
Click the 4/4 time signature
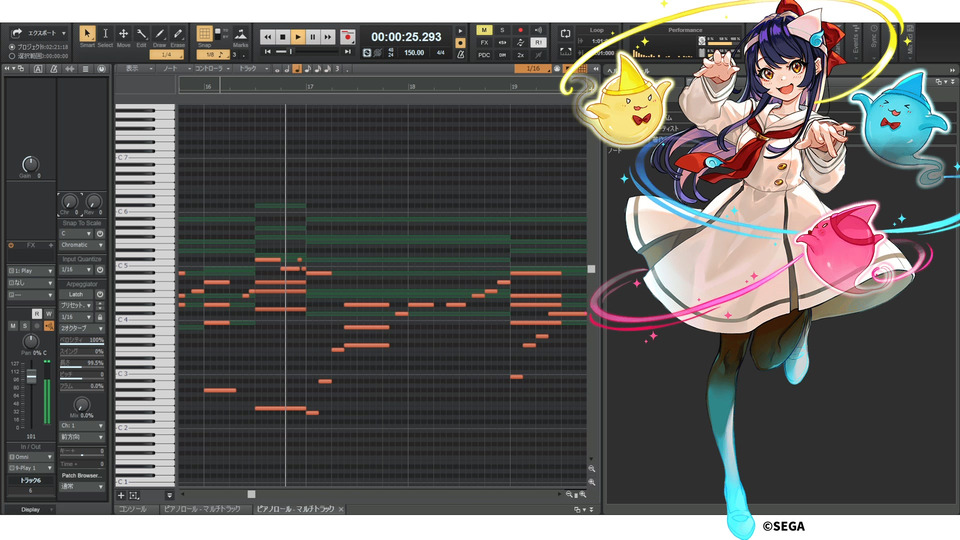coord(440,53)
